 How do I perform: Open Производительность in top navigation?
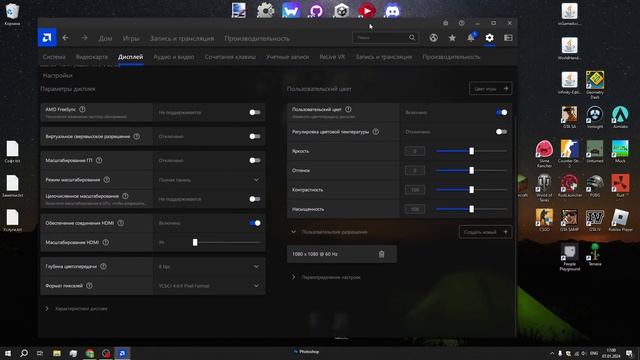(257, 38)
